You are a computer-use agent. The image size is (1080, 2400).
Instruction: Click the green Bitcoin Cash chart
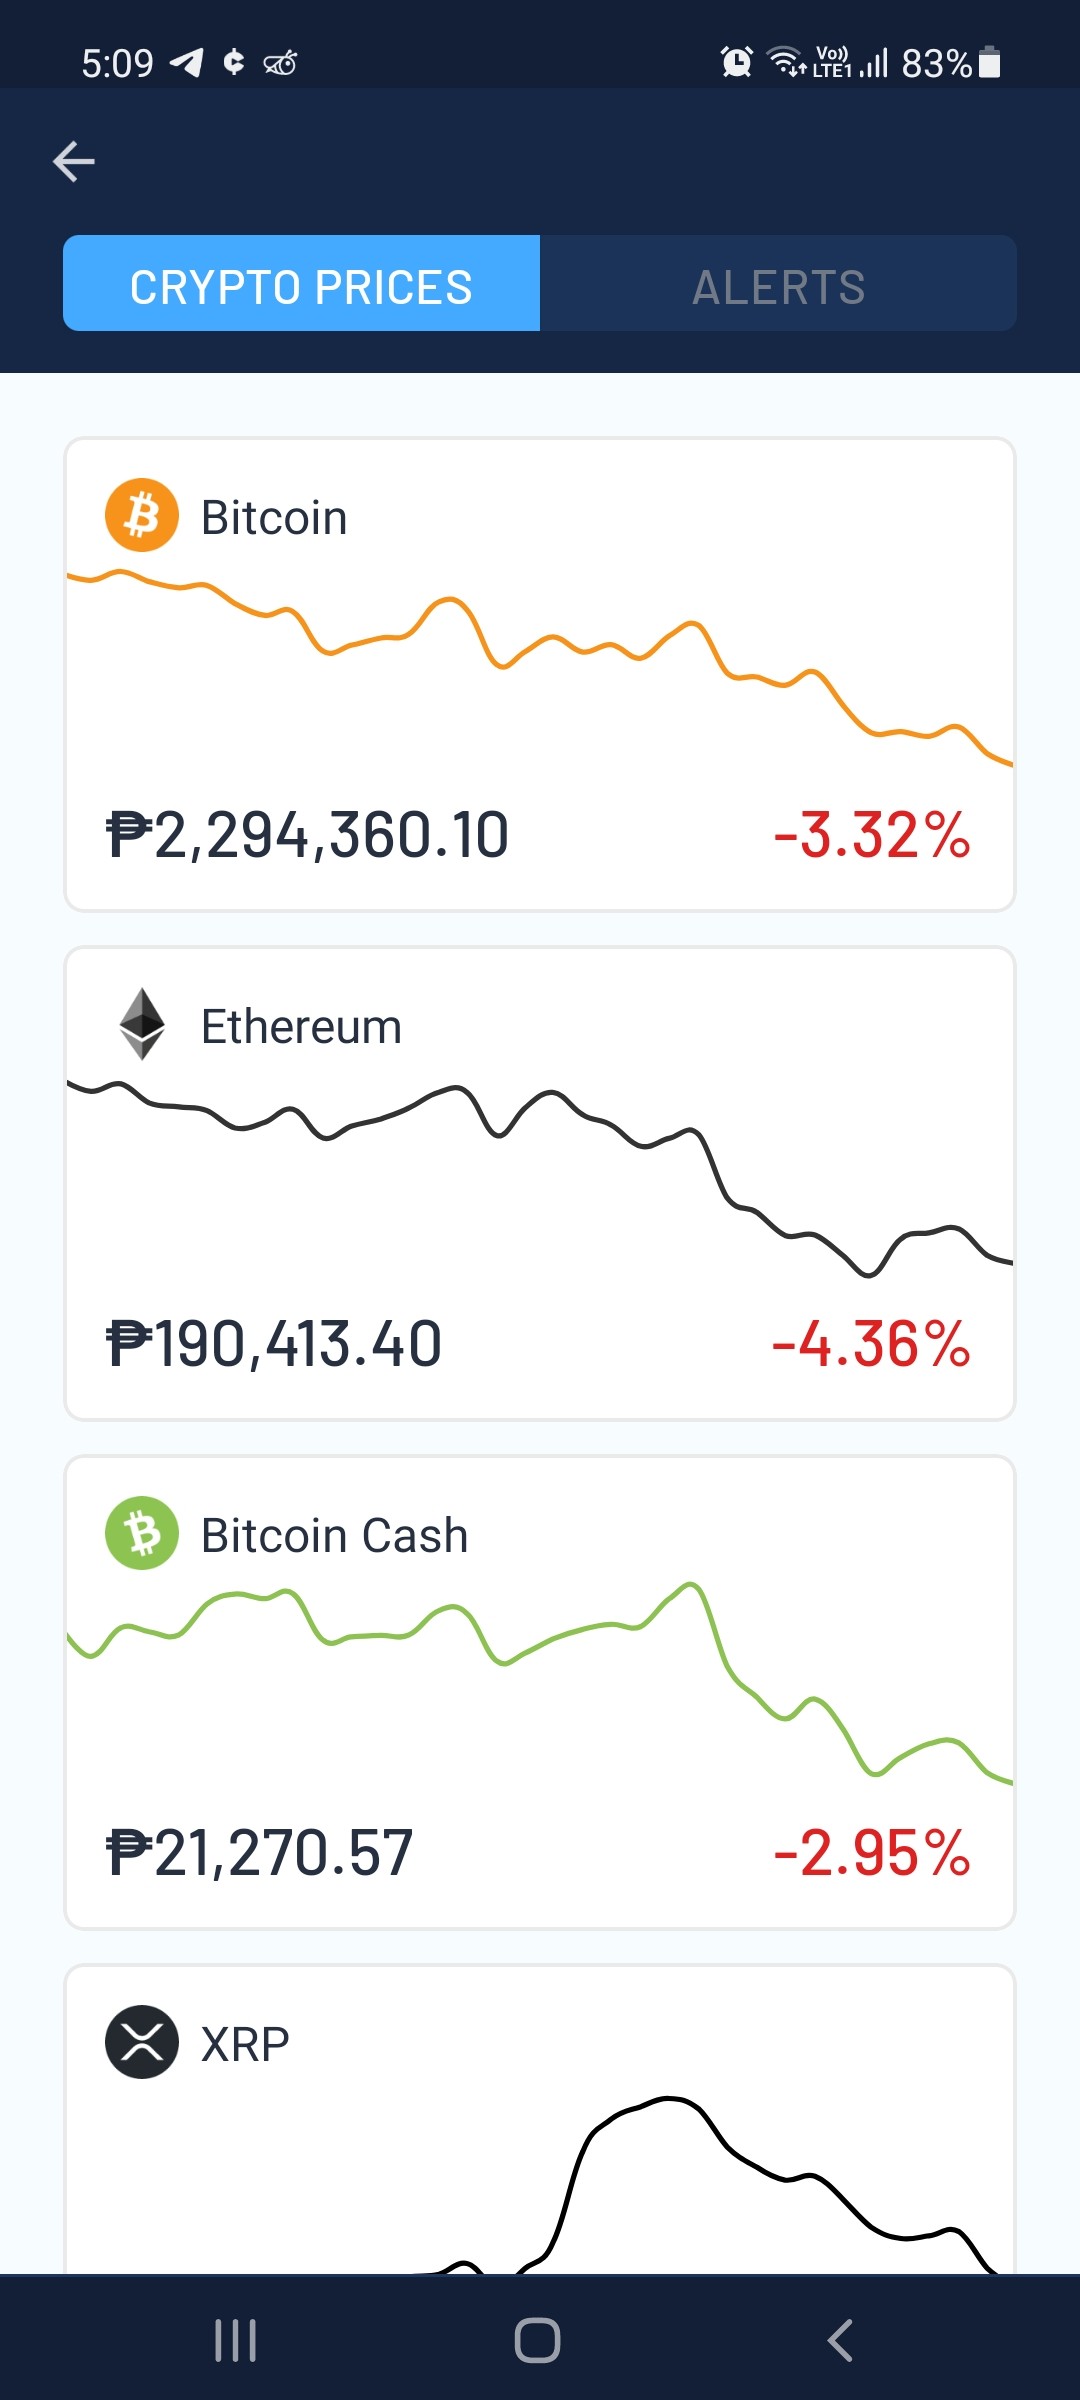[540, 1682]
